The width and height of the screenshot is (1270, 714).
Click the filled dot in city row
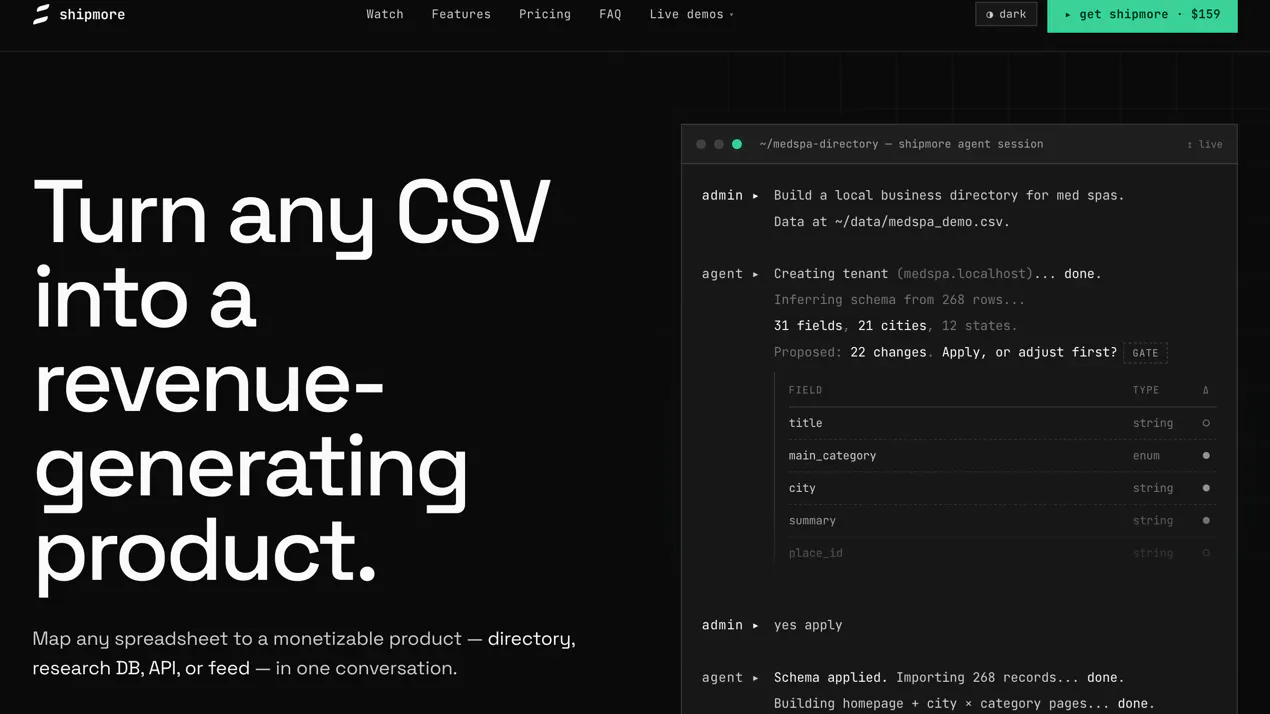[x=1206, y=488]
